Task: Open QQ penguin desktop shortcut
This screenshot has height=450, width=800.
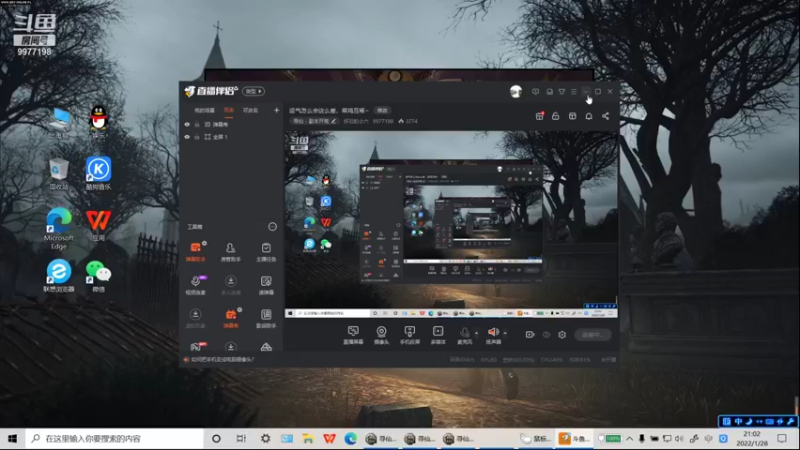Action: coord(98,122)
